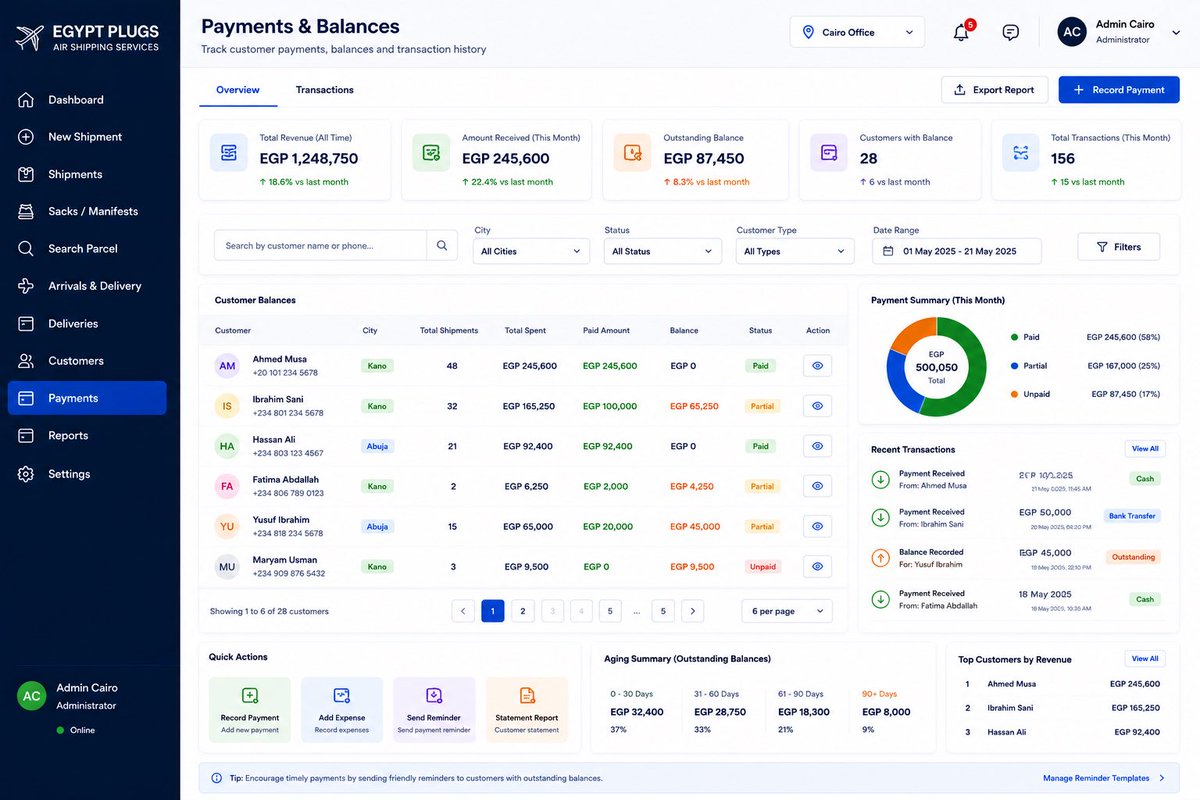
Task: Click the AC avatar in header
Action: [1072, 32]
